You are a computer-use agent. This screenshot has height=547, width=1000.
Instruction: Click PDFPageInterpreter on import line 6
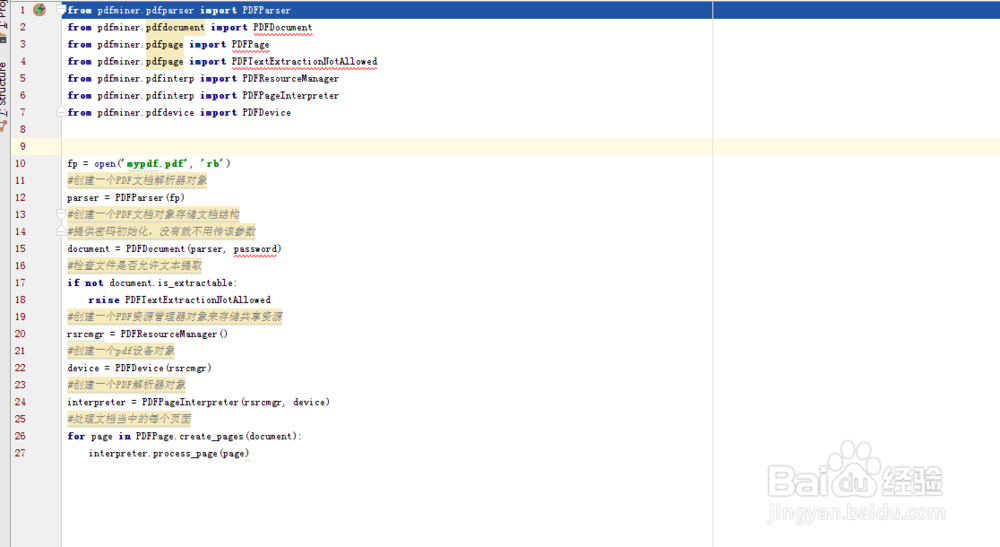point(290,96)
